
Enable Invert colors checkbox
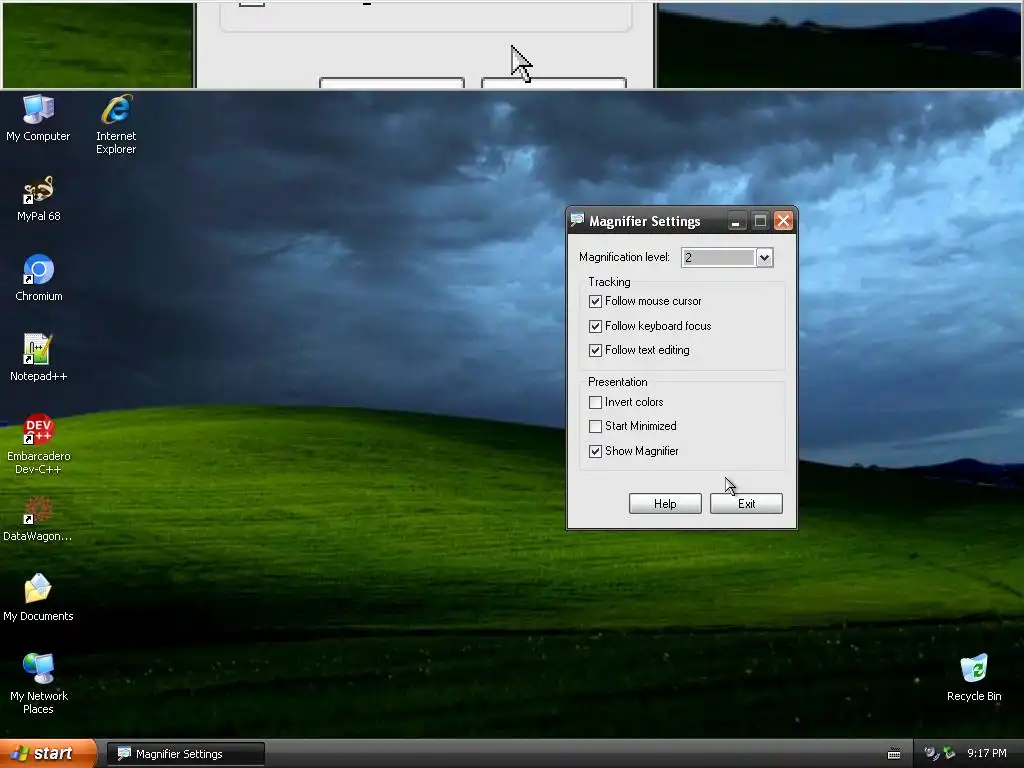coord(595,402)
